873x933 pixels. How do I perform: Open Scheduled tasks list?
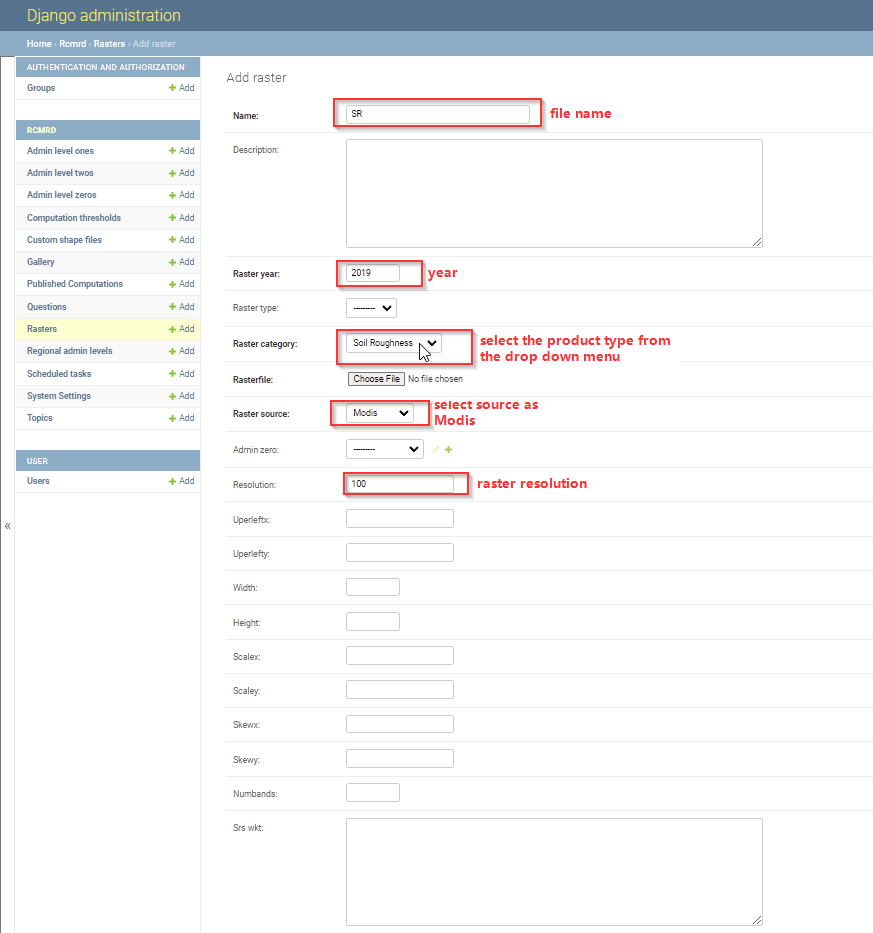pyautogui.click(x=59, y=374)
